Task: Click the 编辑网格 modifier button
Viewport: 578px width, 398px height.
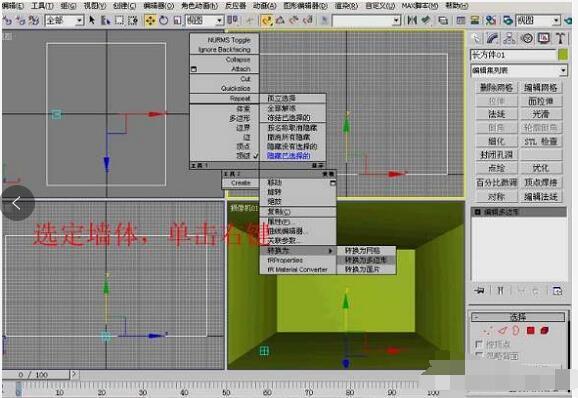Action: point(541,87)
